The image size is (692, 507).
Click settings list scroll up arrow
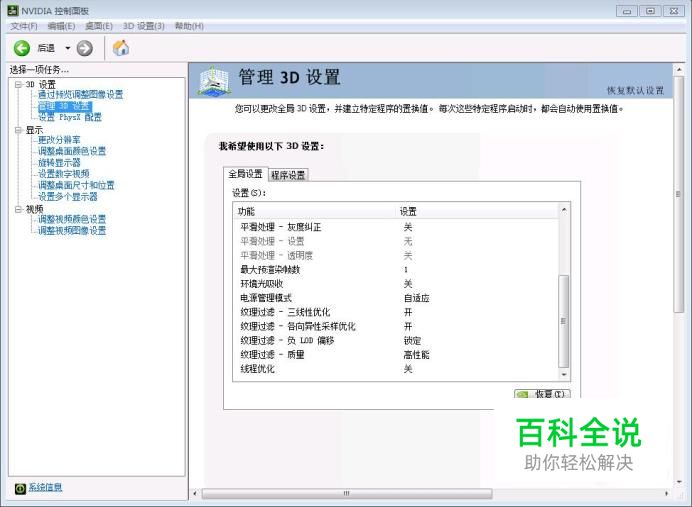[x=564, y=210]
